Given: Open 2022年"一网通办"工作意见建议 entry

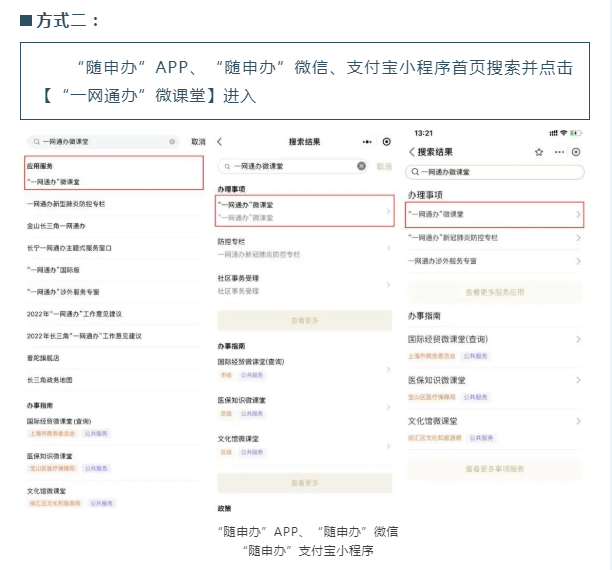Looking at the screenshot, I should 74,314.
